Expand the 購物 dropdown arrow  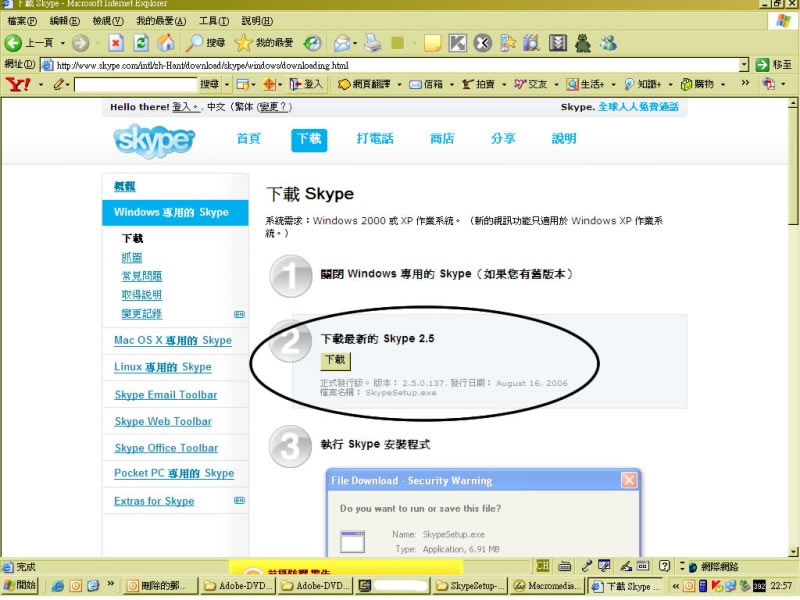tap(723, 85)
